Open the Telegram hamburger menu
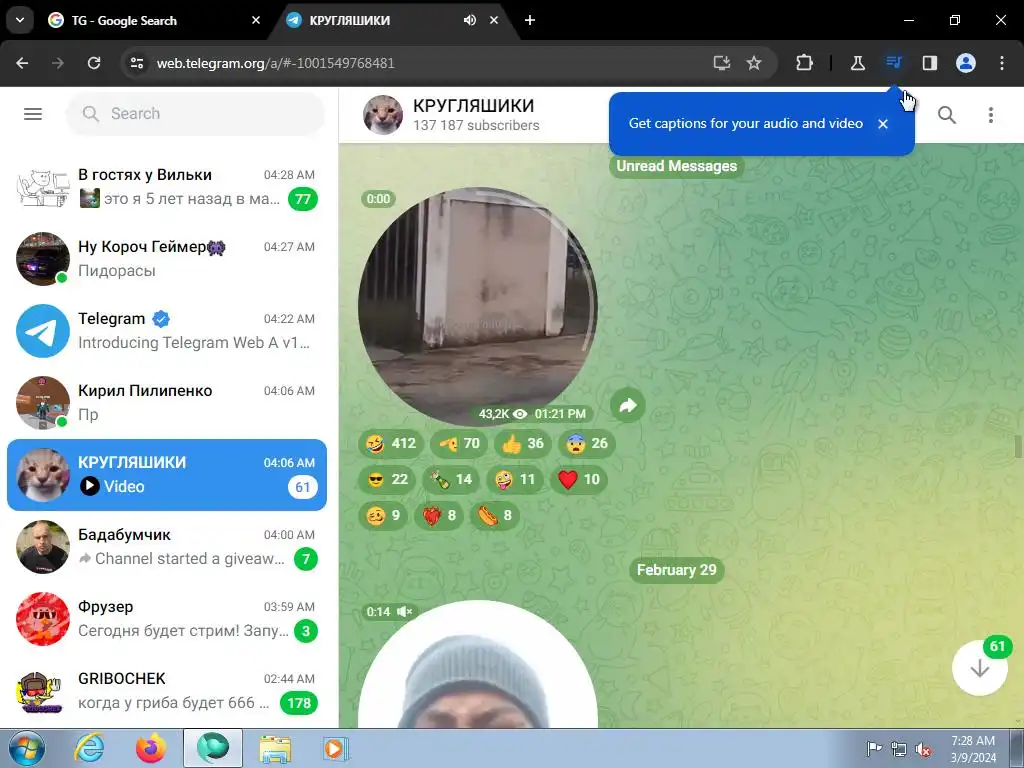Viewport: 1024px width, 768px height. pyautogui.click(x=33, y=114)
